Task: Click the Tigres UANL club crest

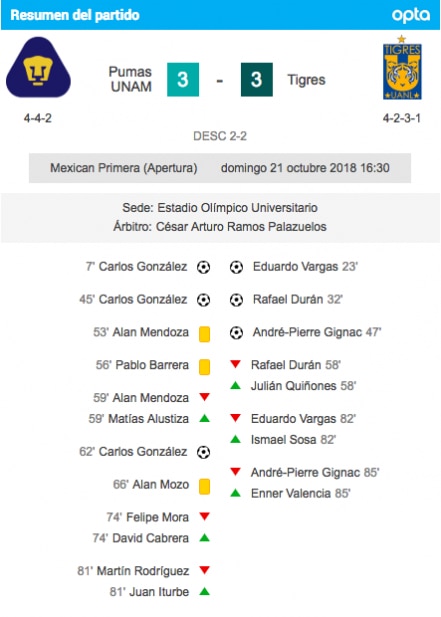Action: (402, 68)
